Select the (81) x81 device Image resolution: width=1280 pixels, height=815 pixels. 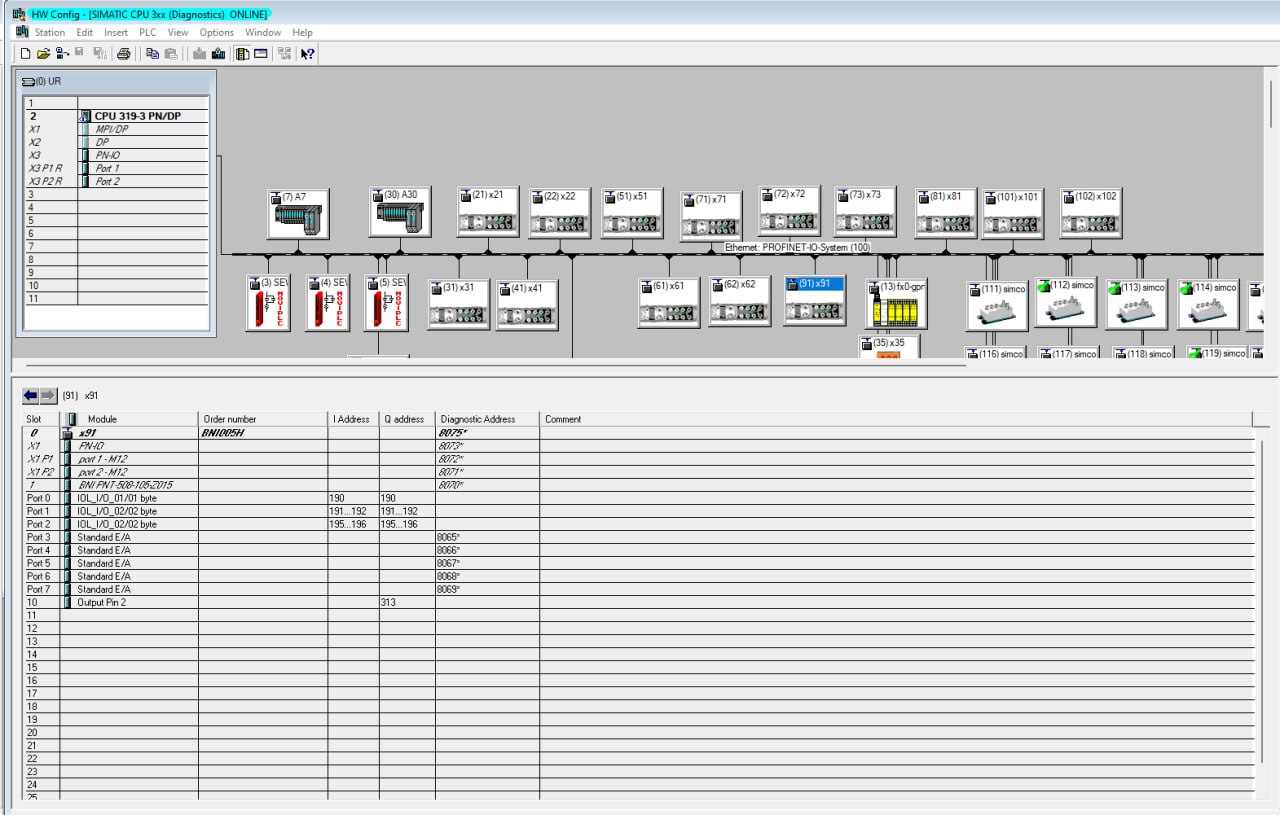(946, 212)
